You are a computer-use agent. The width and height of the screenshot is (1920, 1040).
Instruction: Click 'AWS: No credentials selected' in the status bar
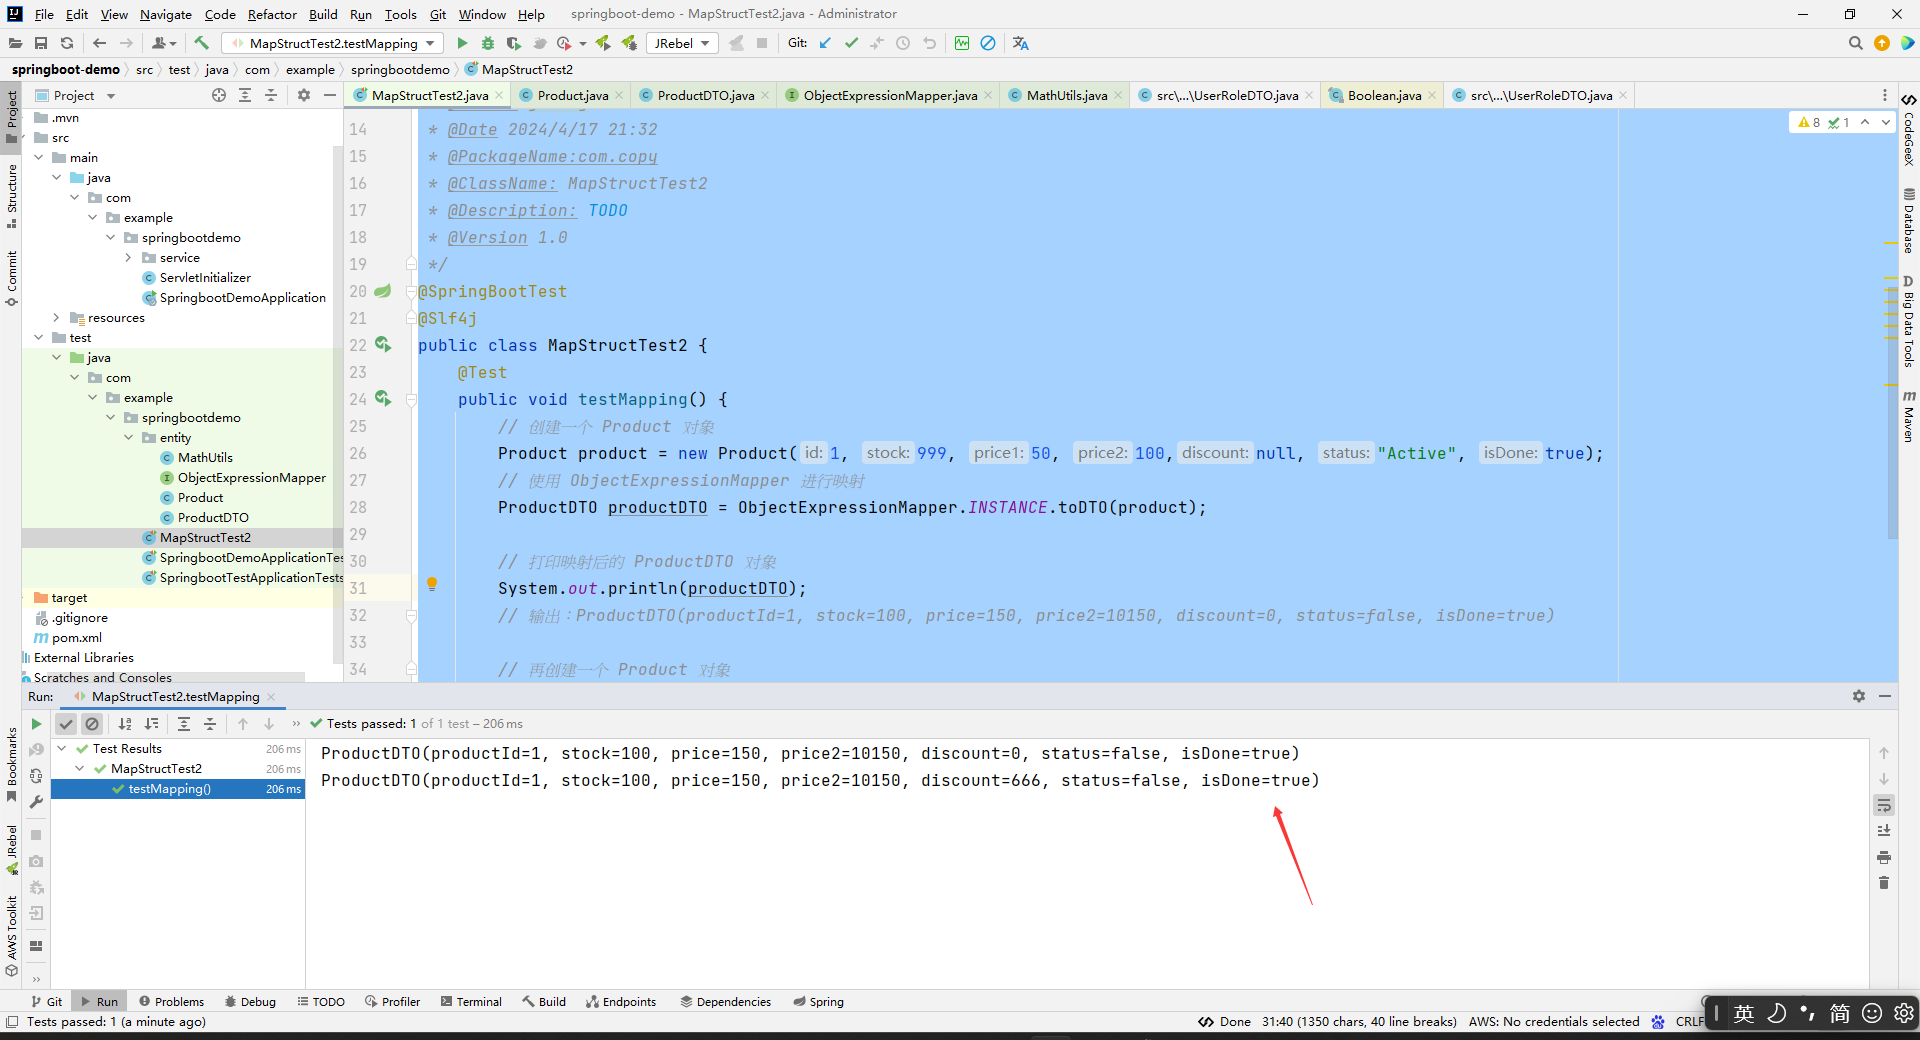[x=1553, y=1021]
